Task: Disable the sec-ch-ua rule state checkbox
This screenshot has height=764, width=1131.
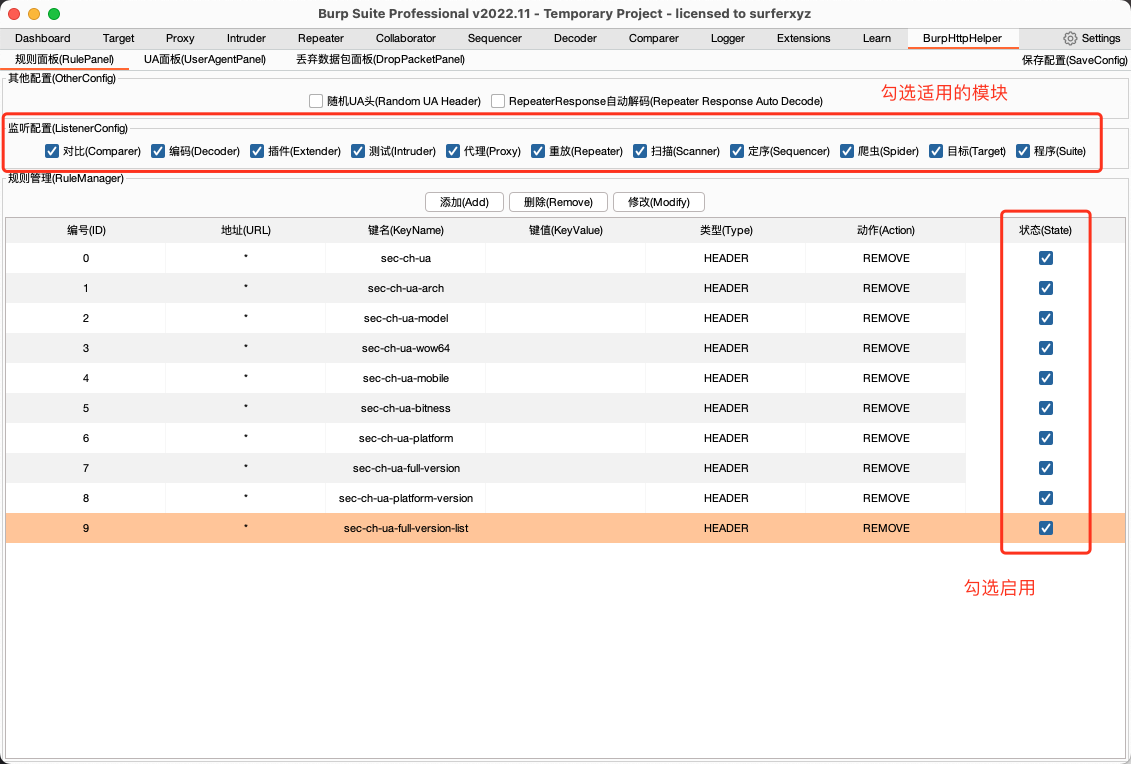Action: 1046,258
